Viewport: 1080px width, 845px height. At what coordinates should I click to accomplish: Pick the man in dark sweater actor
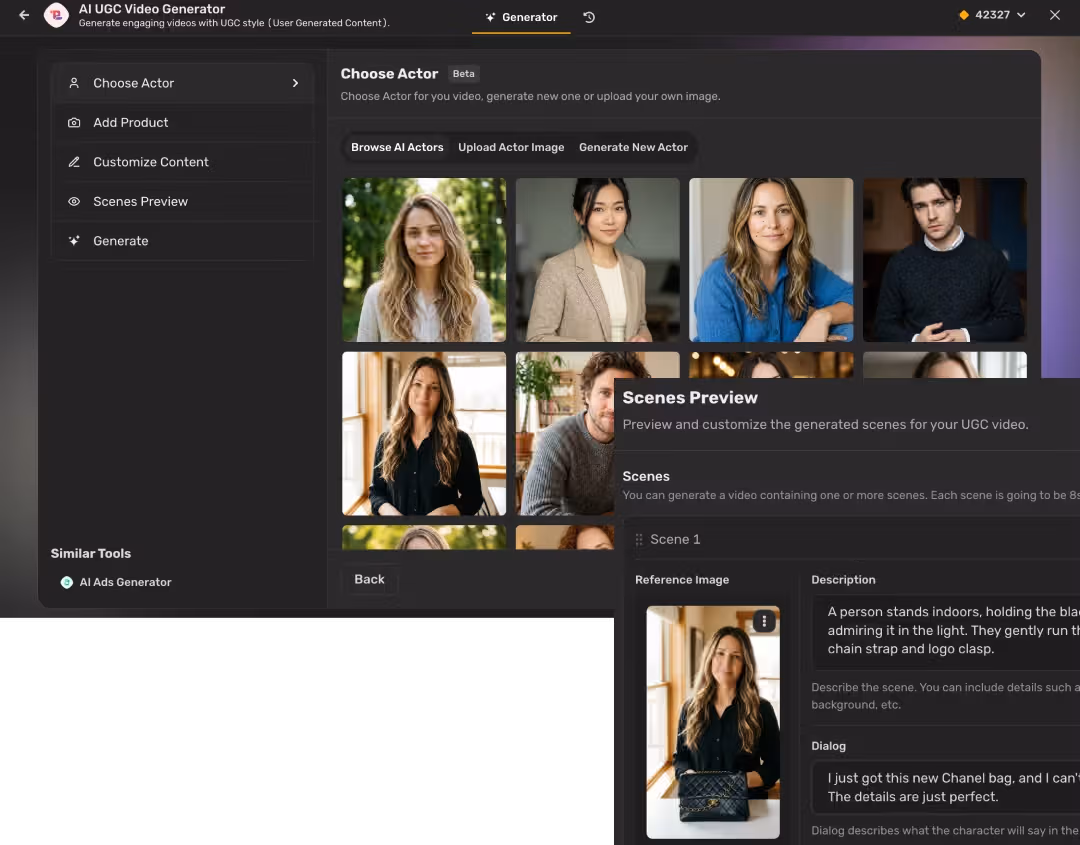(944, 260)
